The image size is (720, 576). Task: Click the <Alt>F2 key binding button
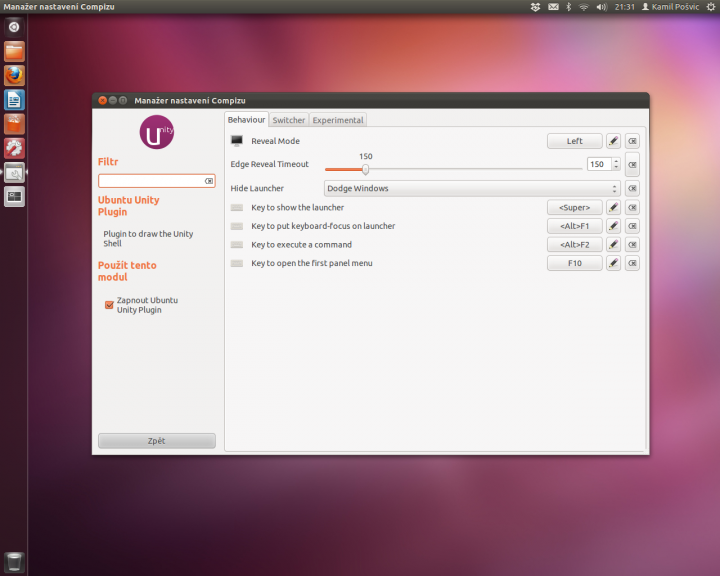pos(574,245)
